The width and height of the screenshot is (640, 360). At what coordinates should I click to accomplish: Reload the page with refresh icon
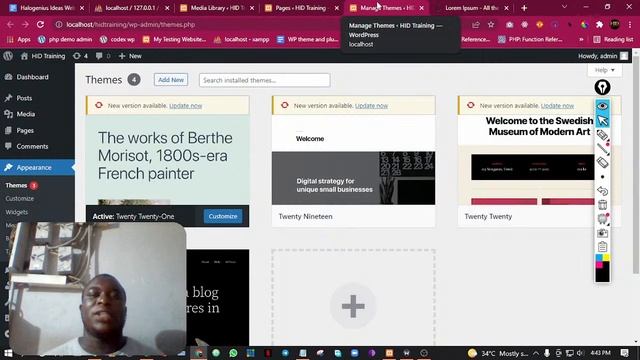(x=40, y=24)
